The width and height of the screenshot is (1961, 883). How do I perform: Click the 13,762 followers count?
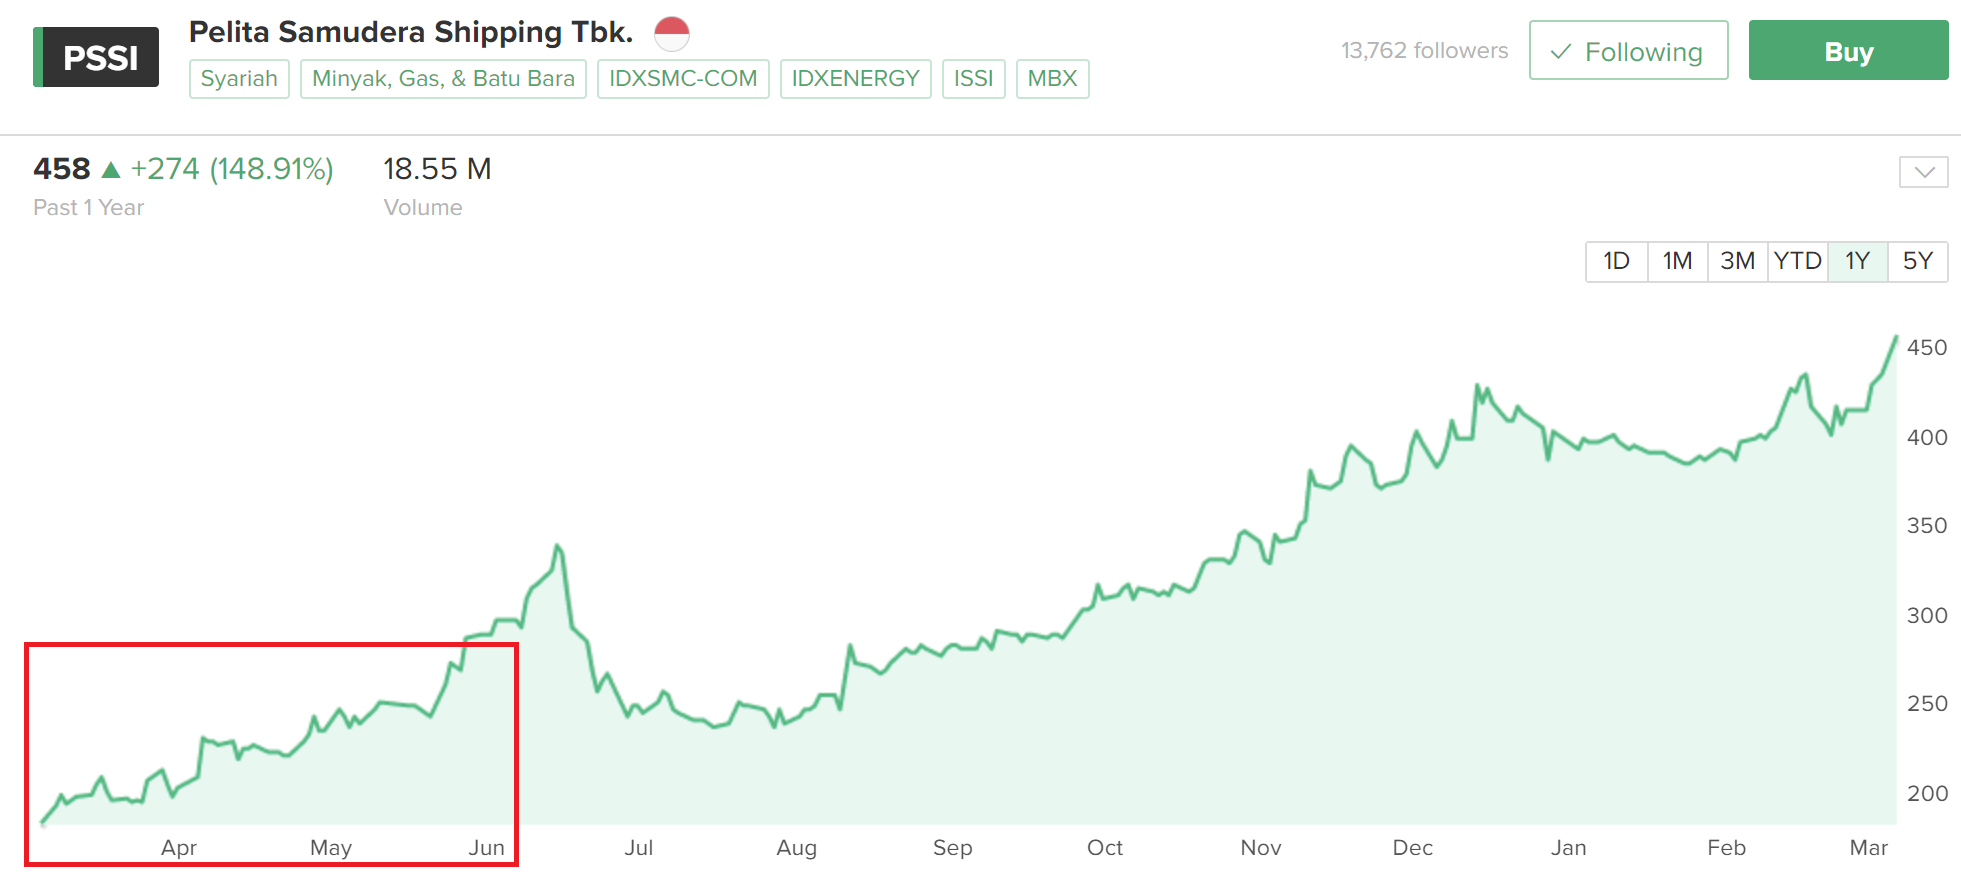(x=1424, y=51)
